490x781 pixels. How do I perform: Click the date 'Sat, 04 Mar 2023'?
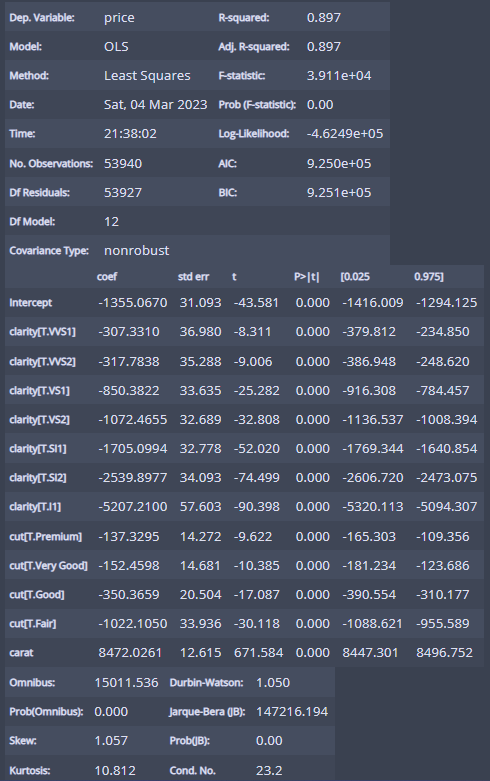click(155, 105)
